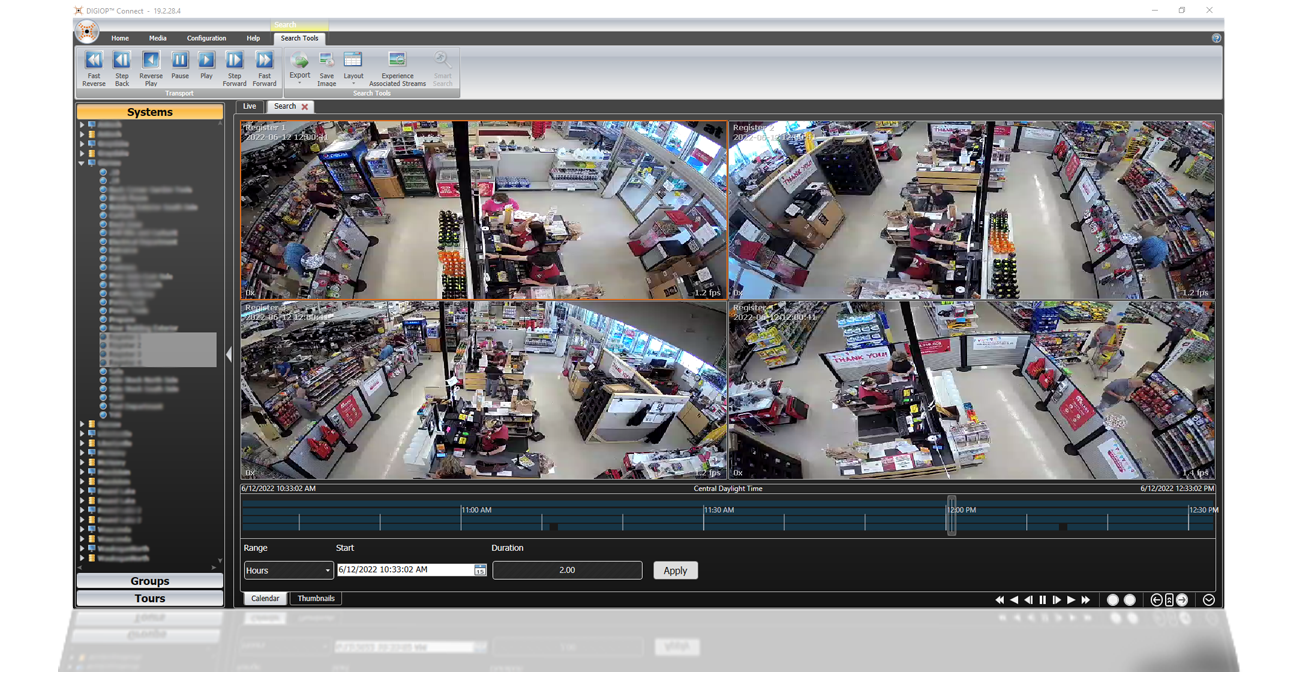Click the '6/12/2022 12:33:02 PM' end time label
This screenshot has width=1303, height=679.
pos(1177,489)
